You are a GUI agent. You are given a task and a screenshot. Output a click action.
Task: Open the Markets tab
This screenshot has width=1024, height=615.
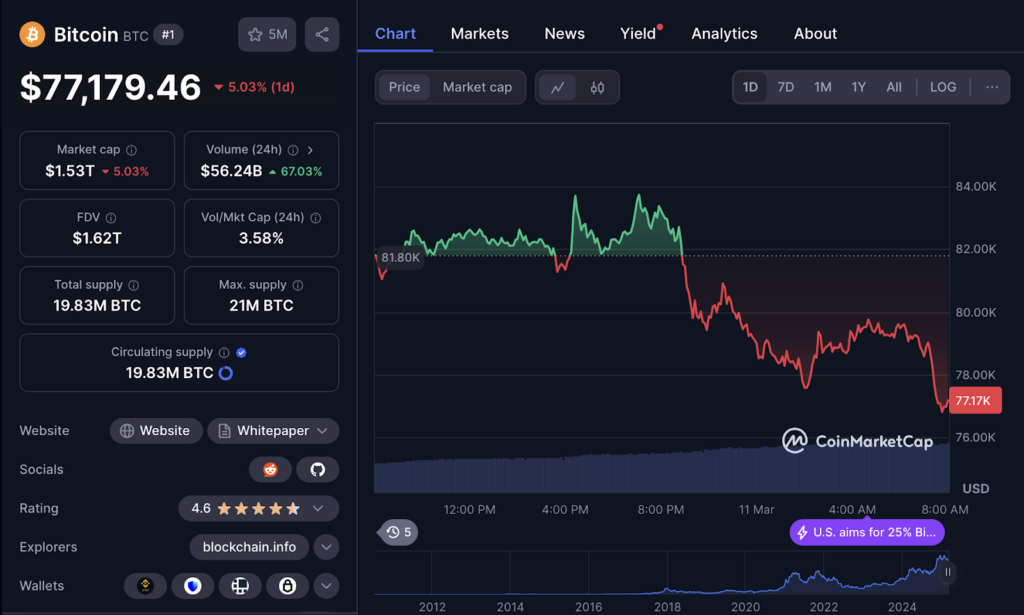pyautogui.click(x=479, y=33)
